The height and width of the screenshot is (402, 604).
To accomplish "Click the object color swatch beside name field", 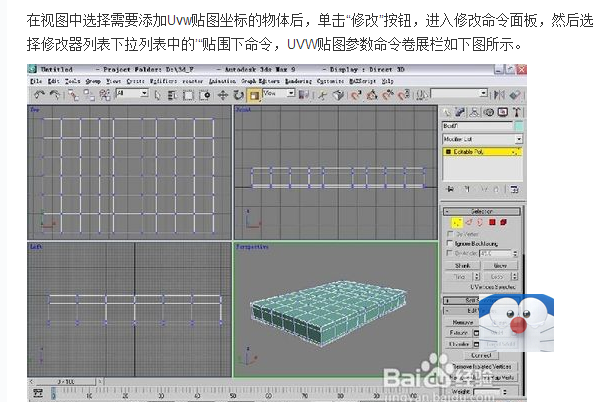I will click(x=518, y=126).
